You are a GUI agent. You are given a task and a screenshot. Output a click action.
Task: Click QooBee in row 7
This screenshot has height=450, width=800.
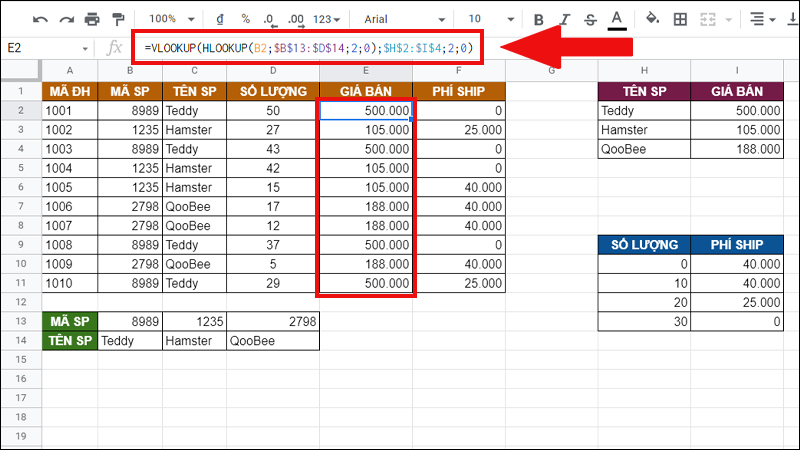[x=194, y=207]
